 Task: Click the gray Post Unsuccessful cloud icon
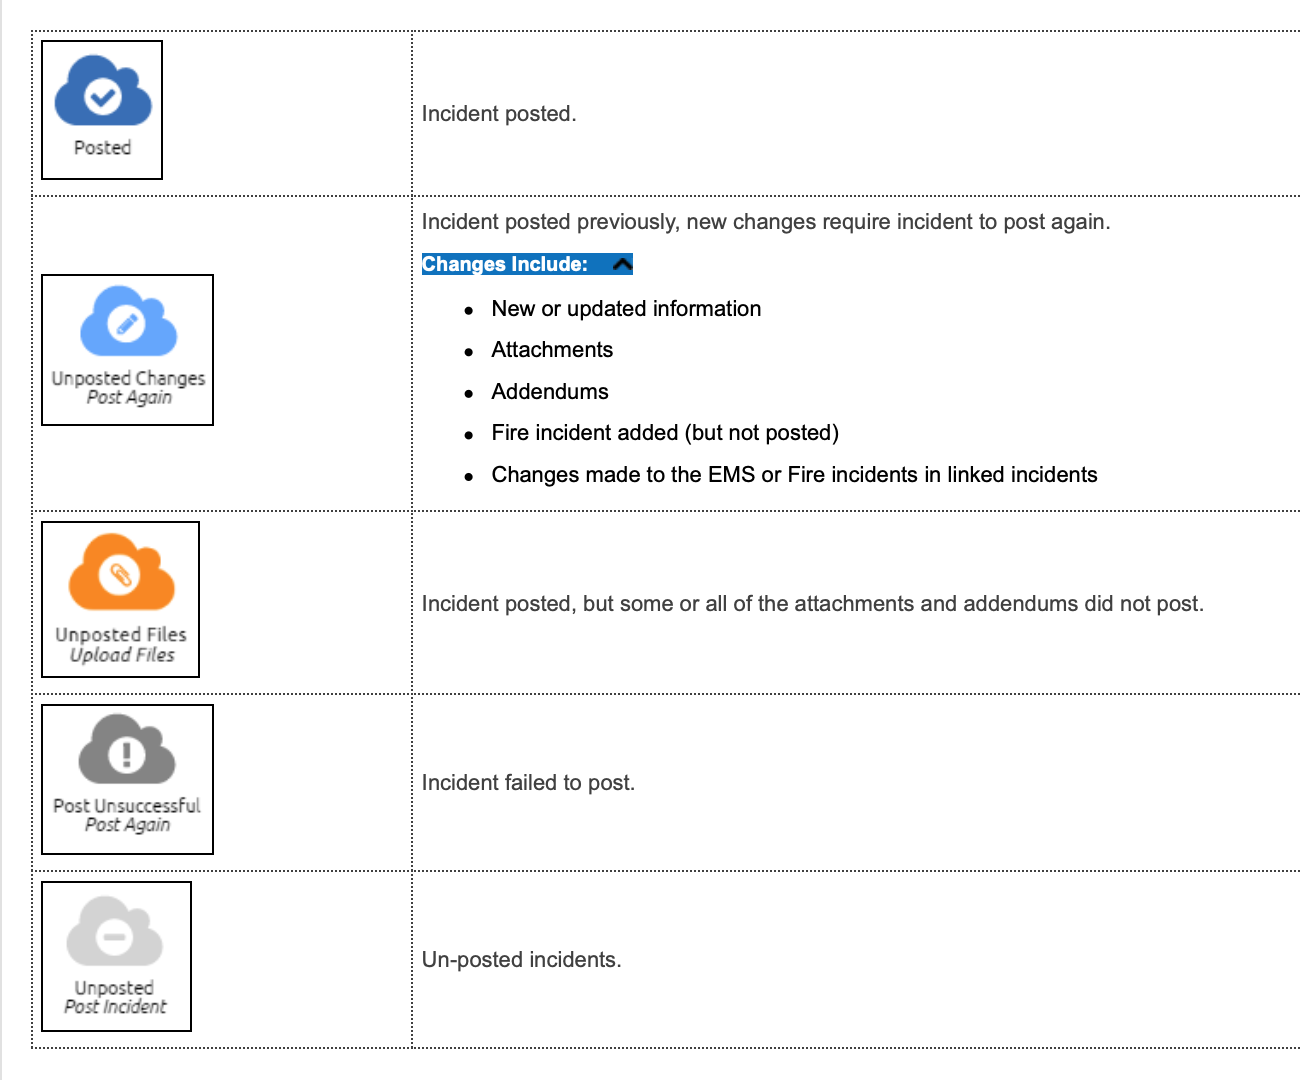pos(127,750)
